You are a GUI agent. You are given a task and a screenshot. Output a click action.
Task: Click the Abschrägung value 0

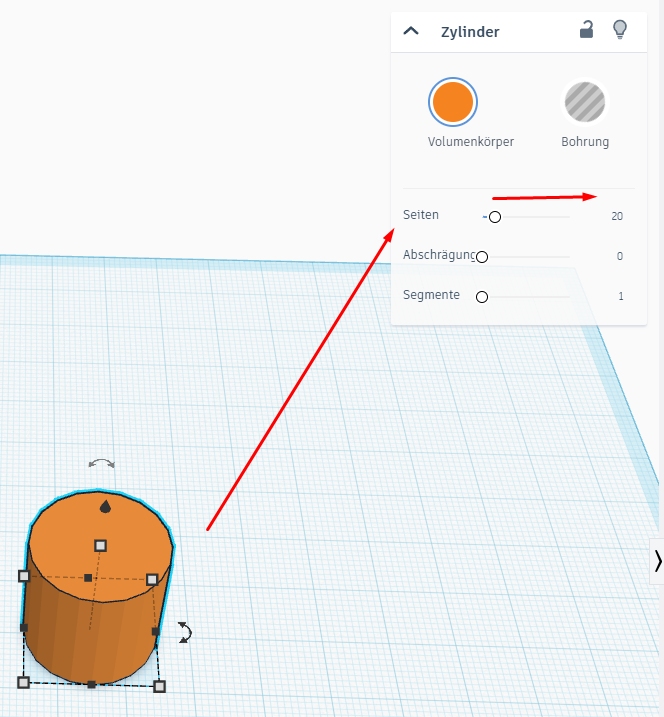tap(620, 256)
